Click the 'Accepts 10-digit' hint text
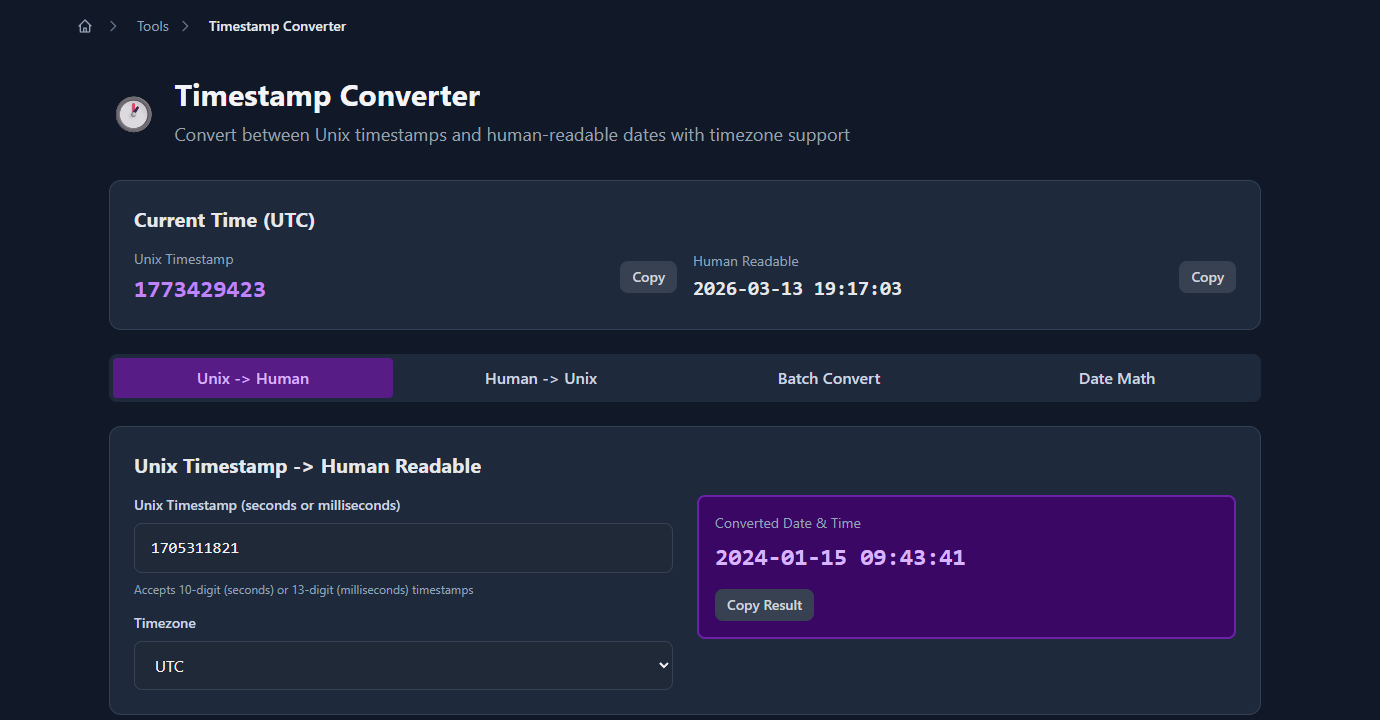The width and height of the screenshot is (1380, 720). coord(304,590)
